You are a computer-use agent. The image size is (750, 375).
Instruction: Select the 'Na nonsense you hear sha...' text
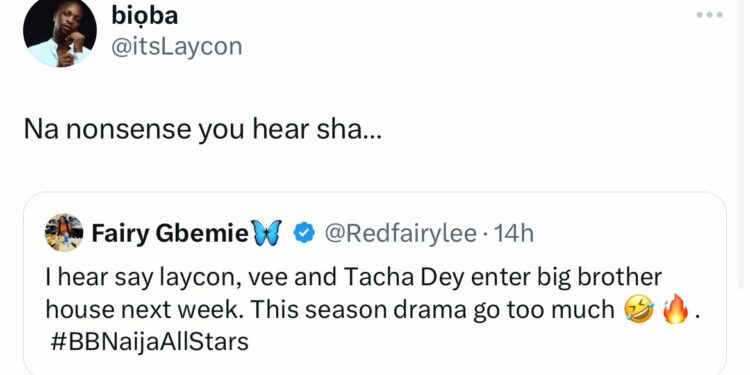[x=203, y=129]
